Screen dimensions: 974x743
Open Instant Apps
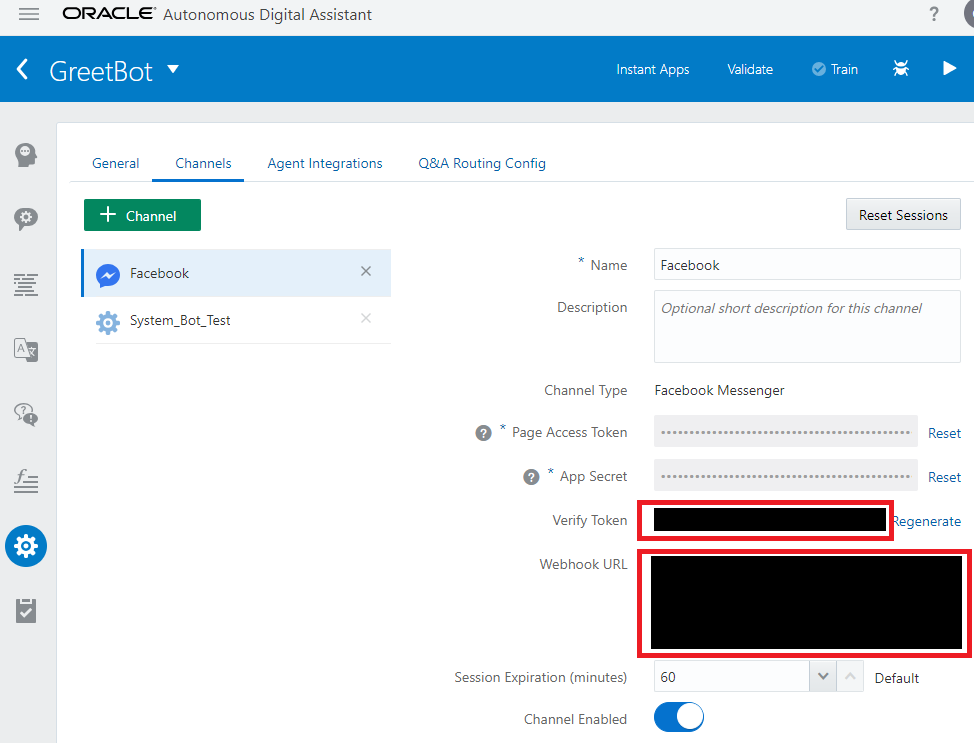tap(652, 69)
